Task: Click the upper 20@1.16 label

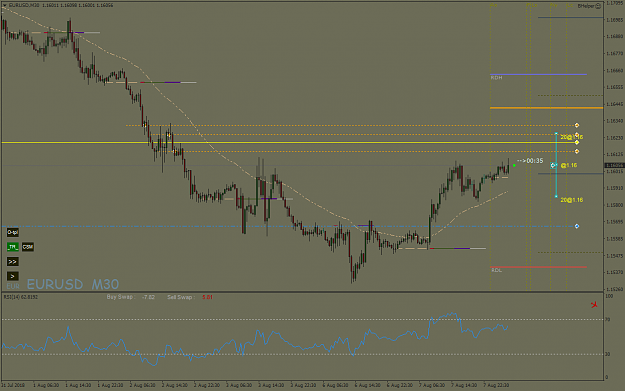Action: click(572, 137)
